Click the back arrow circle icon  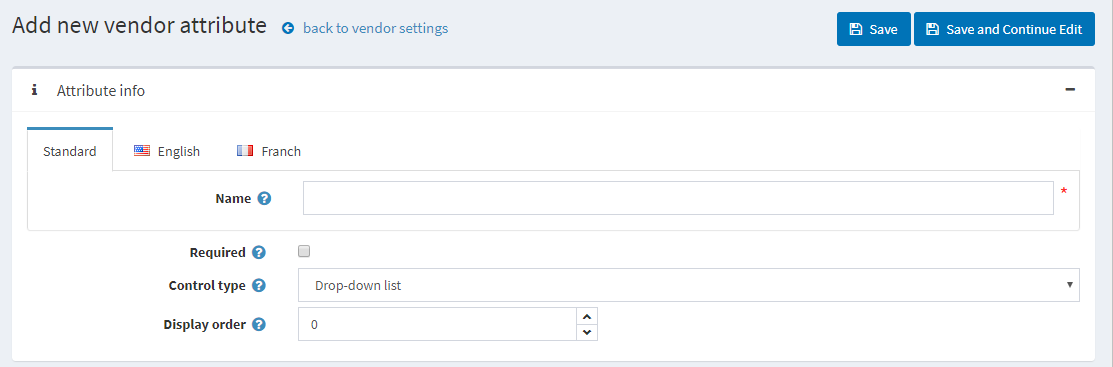pyautogui.click(x=287, y=28)
